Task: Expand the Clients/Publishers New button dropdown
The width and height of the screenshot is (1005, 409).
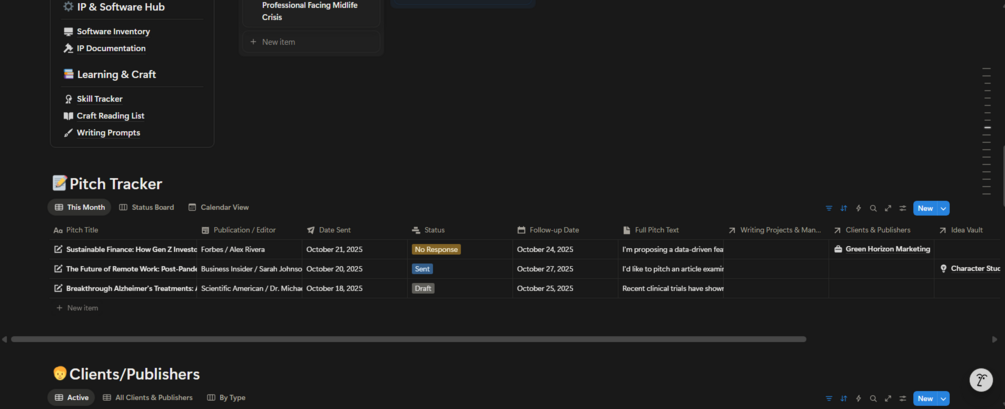Action: point(943,398)
